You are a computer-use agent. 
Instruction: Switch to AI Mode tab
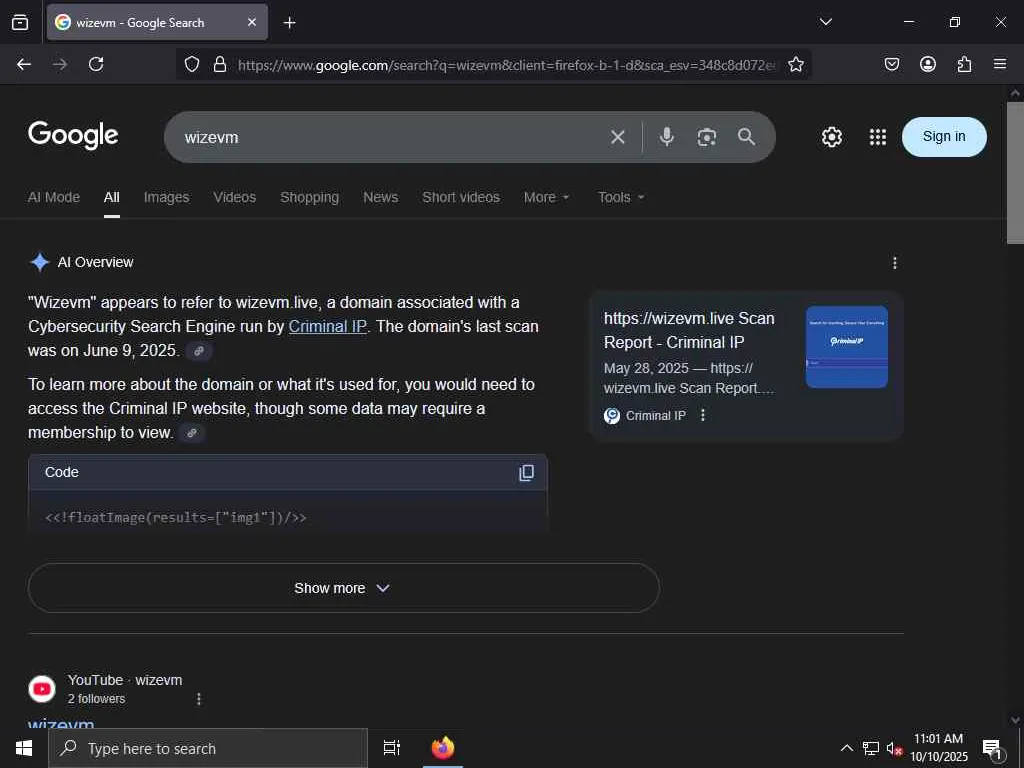pos(54,197)
